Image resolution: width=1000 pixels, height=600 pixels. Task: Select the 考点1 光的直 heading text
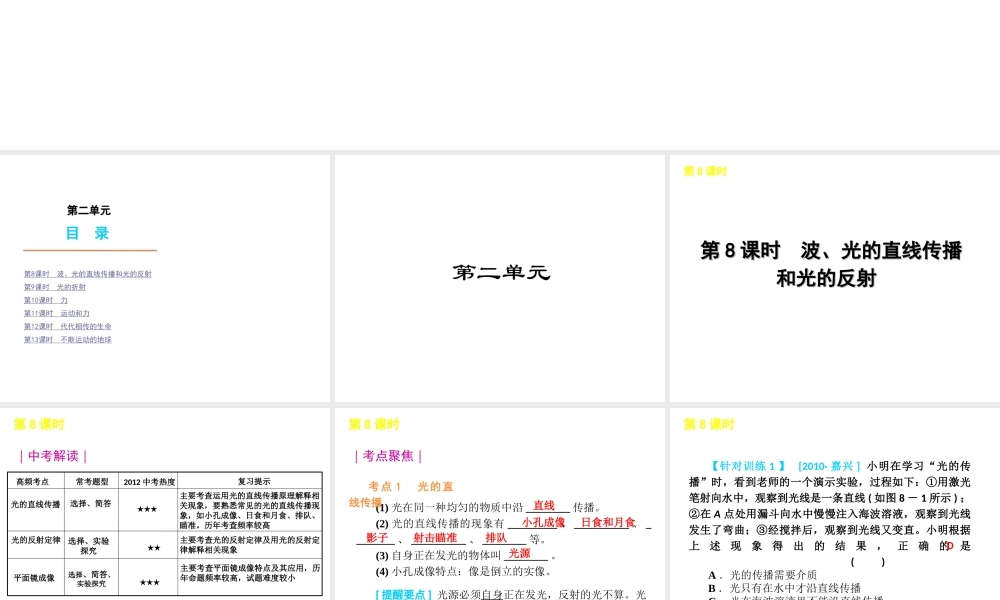[411, 487]
